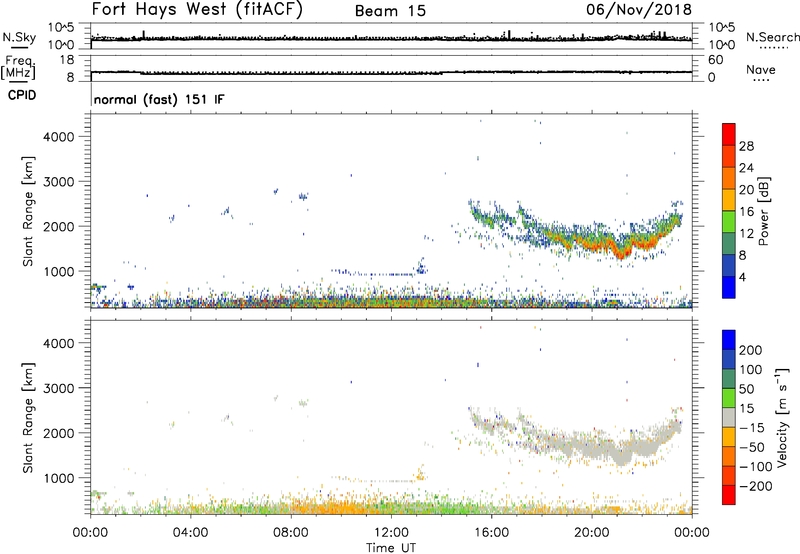The width and height of the screenshot is (800, 554).
Task: Pick the gray -15 to 15 velocity colorbar segment
Action: pyautogui.click(x=729, y=418)
